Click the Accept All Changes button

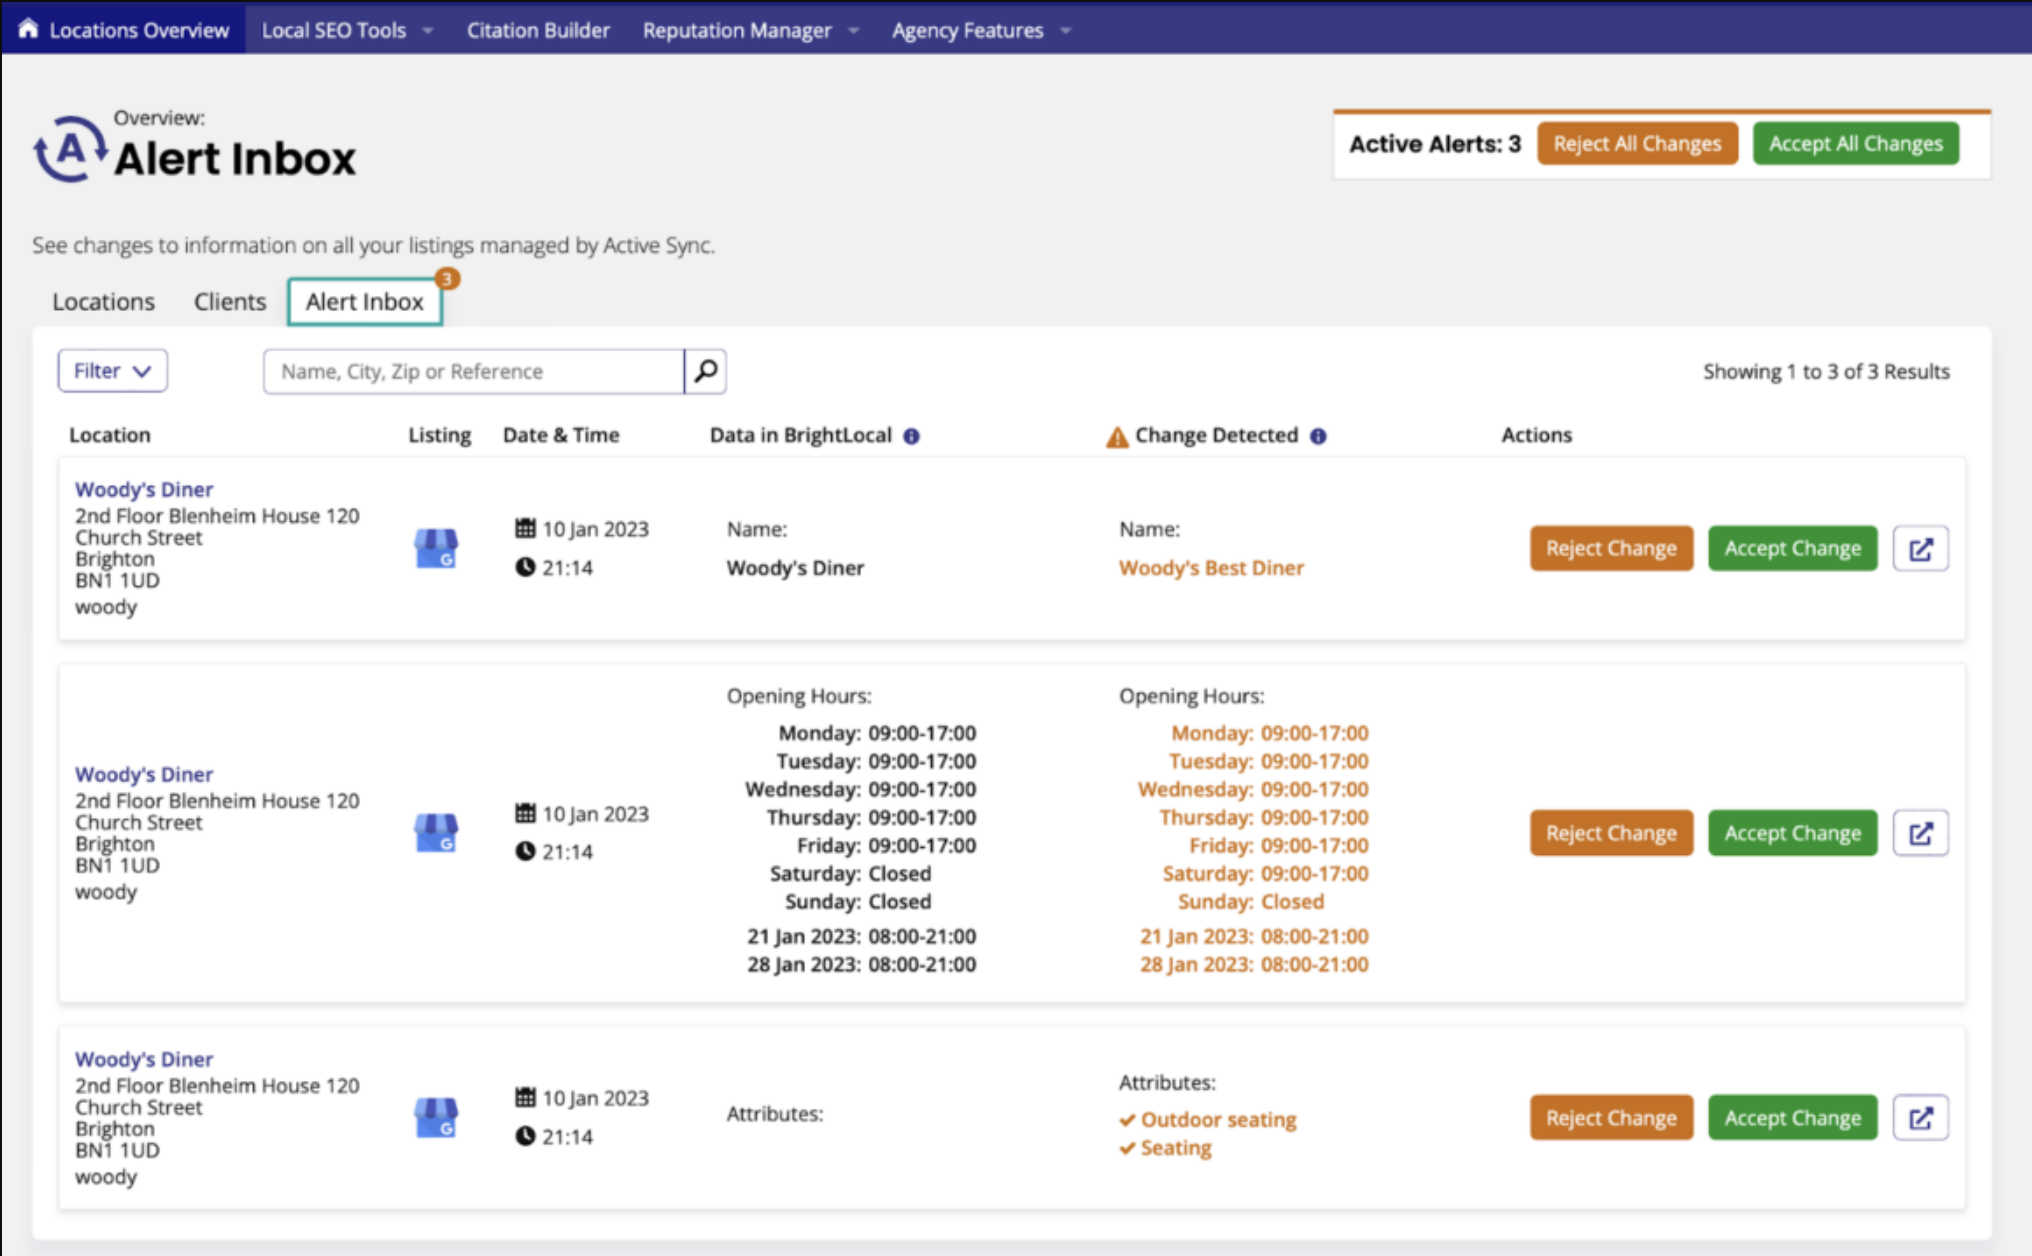point(1855,143)
